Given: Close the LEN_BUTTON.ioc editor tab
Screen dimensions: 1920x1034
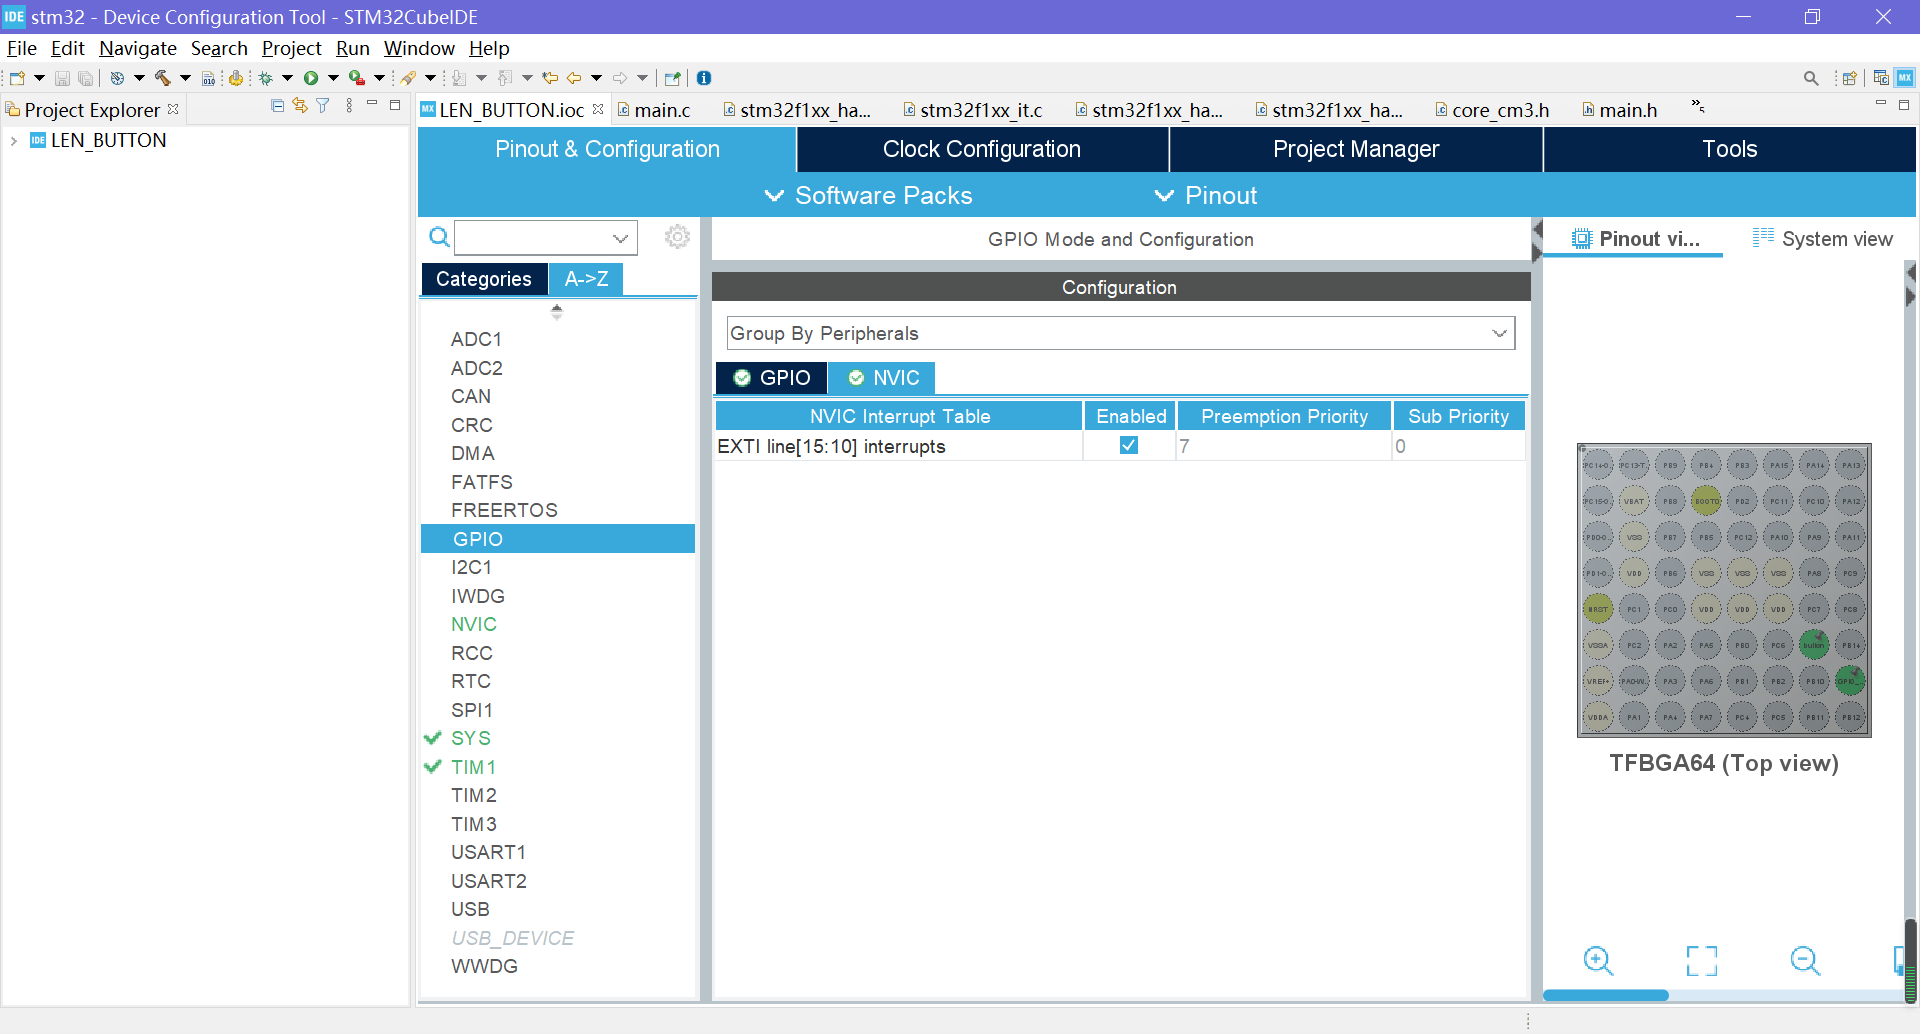Looking at the screenshot, I should [x=598, y=109].
